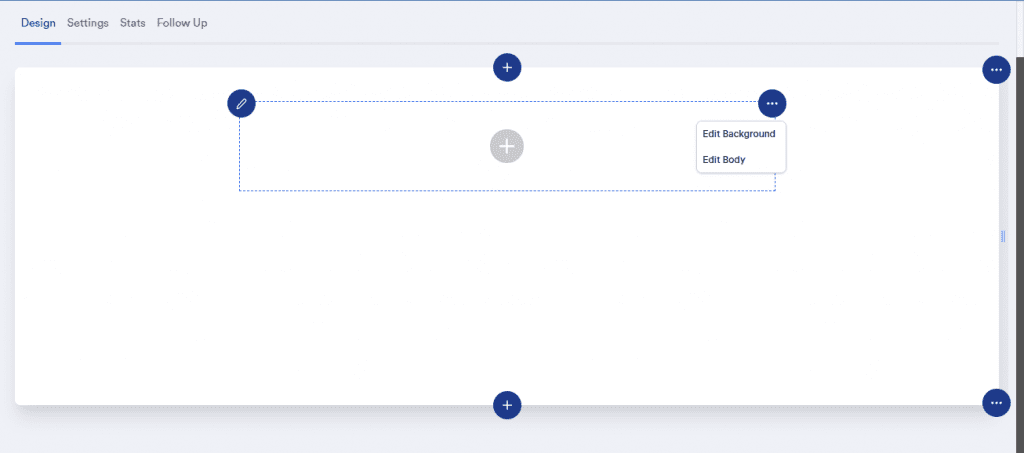Screen dimensions: 1024x453
Task: Go to the Stats tab
Action: 133,22
